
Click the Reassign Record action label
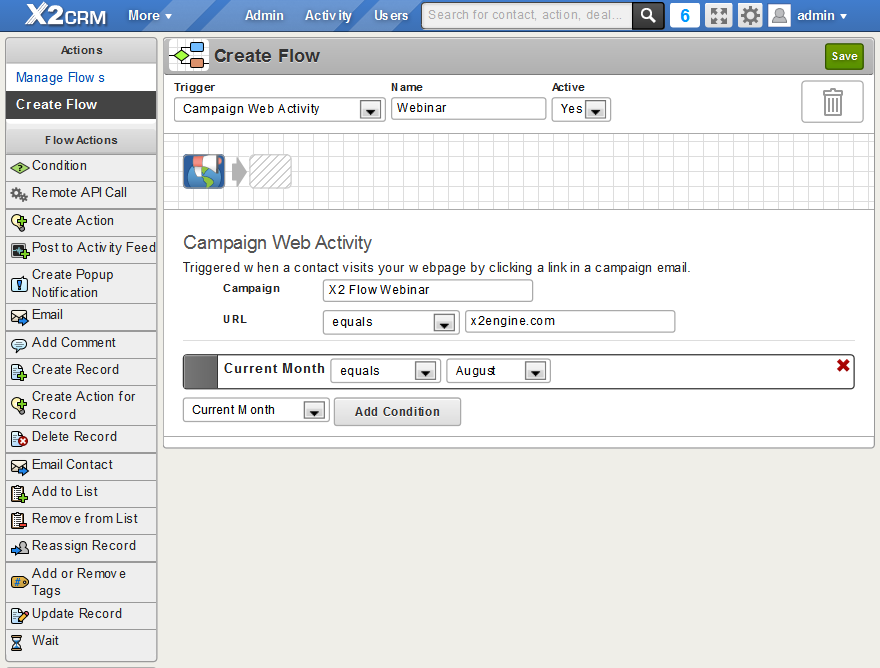[84, 546]
